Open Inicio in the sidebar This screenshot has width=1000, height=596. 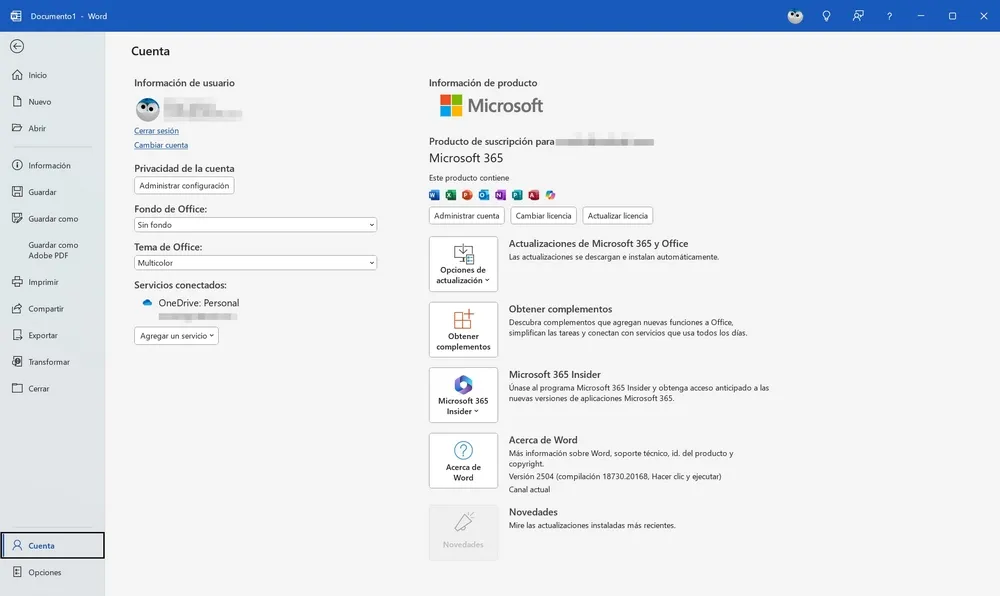coord(52,75)
